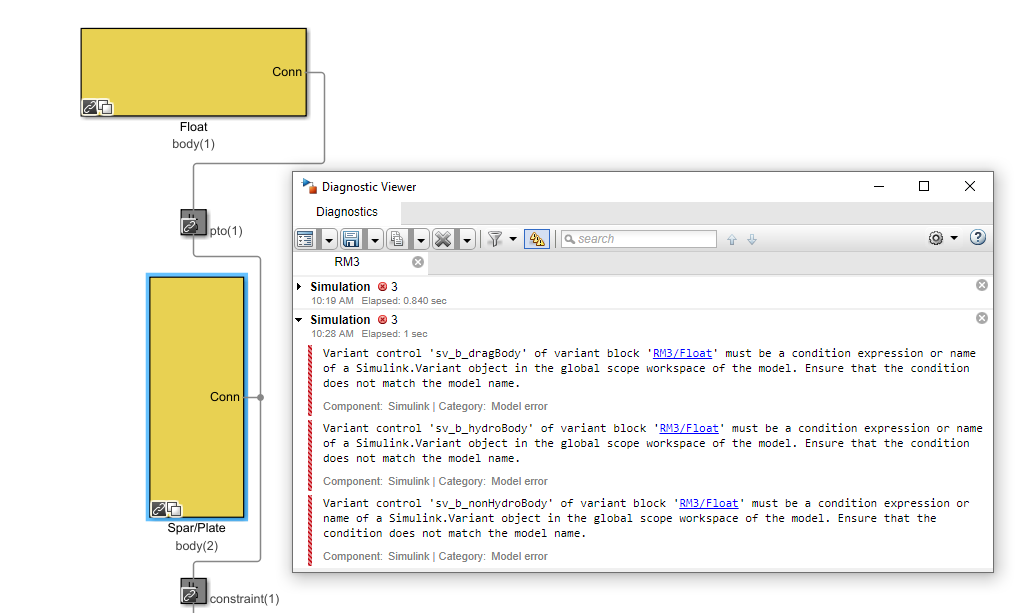This screenshot has width=1021, height=613.
Task: Click the display options icon in the toolbar
Action: (x=306, y=238)
